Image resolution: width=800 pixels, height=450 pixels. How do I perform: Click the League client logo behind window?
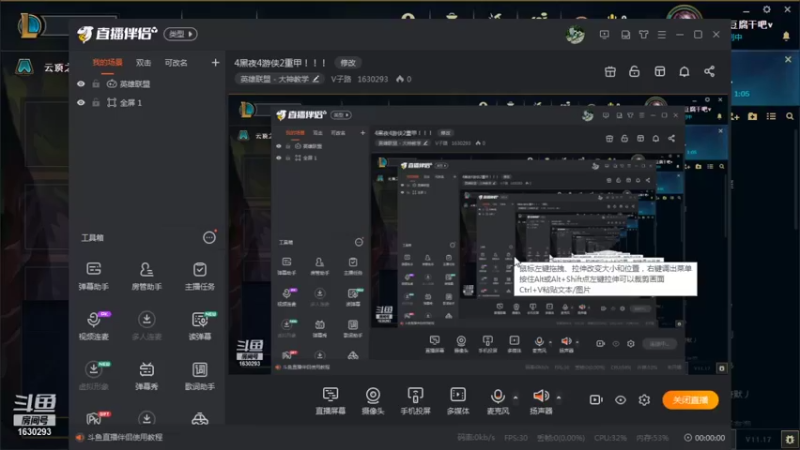(x=30, y=26)
